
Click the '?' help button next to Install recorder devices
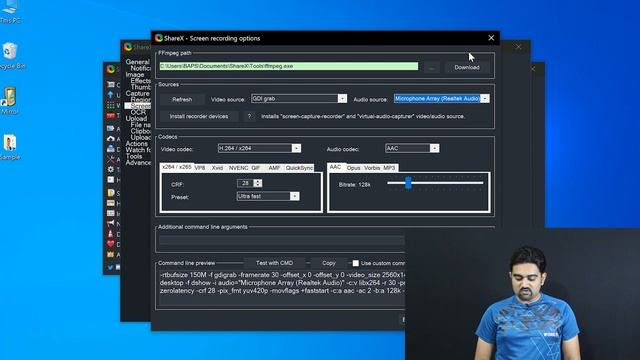[x=249, y=116]
